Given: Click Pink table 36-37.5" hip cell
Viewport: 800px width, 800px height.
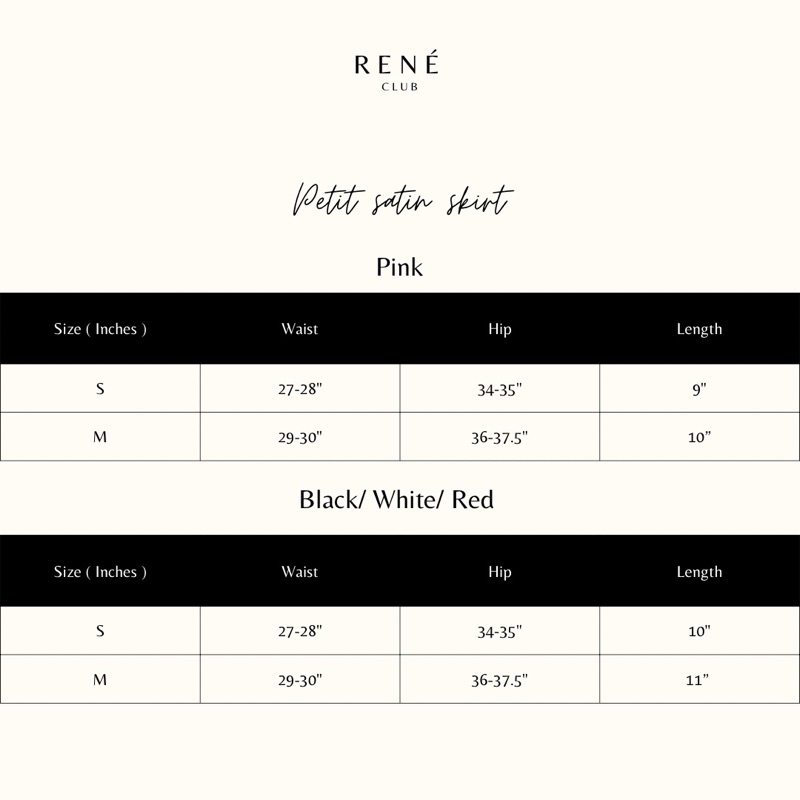Looking at the screenshot, I should pos(500,437).
